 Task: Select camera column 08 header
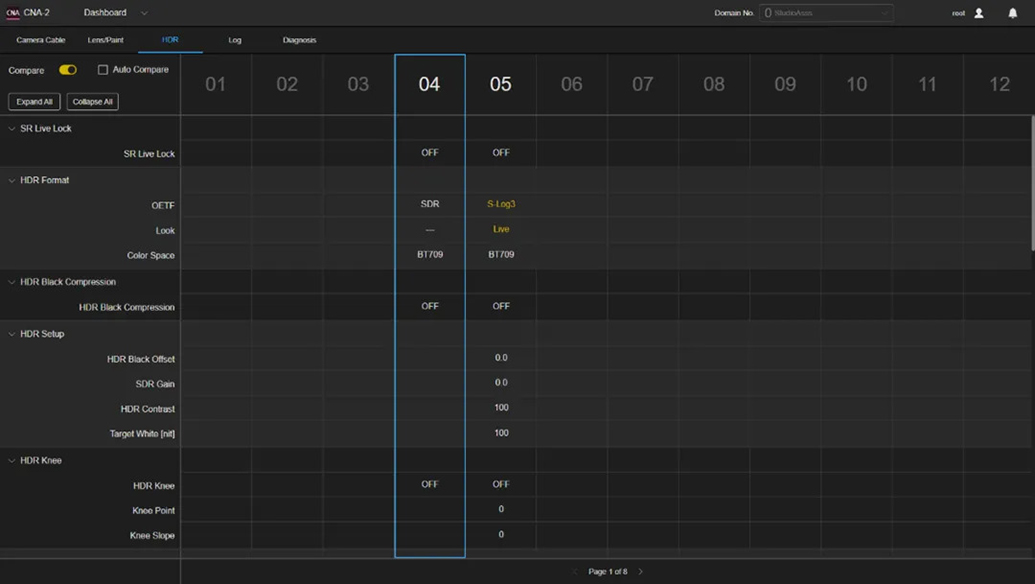point(714,84)
